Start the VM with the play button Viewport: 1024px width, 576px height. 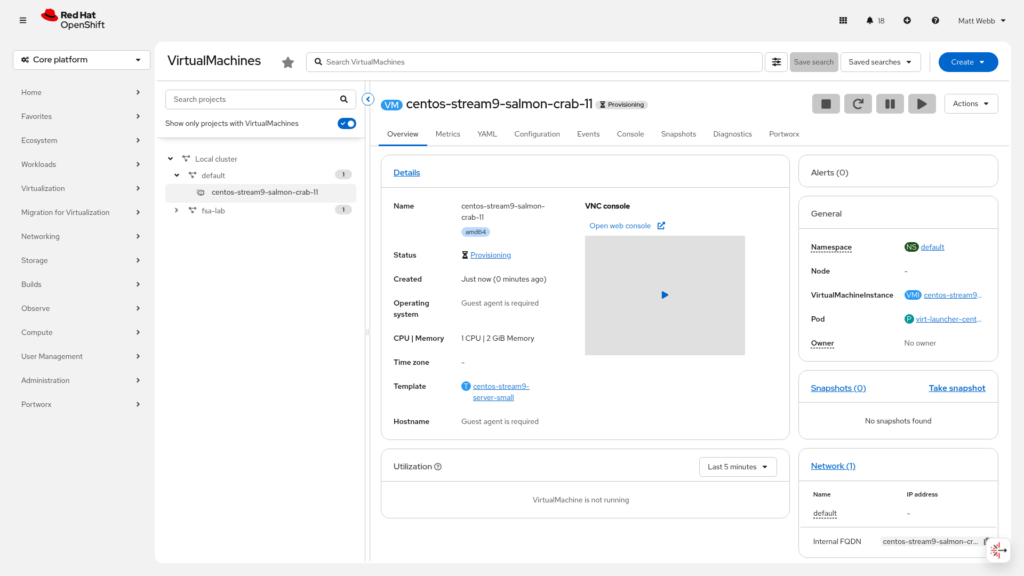(921, 104)
